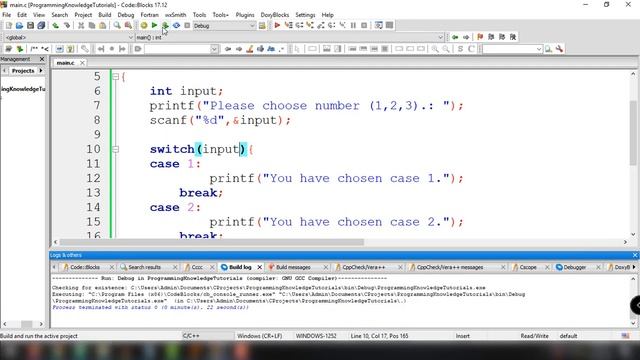The height and width of the screenshot is (360, 640).
Task: Click the Save all files icon
Action: (41, 25)
